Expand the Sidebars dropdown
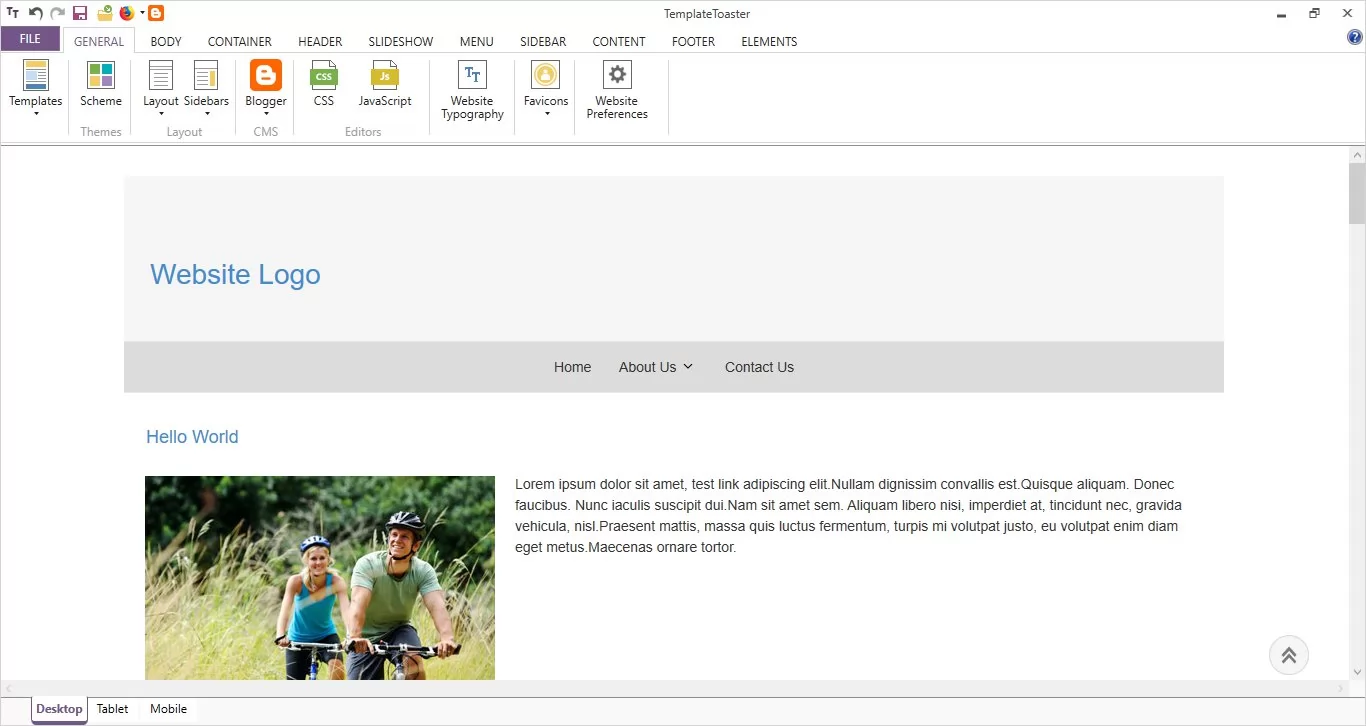The image size is (1366, 726). coord(206,113)
